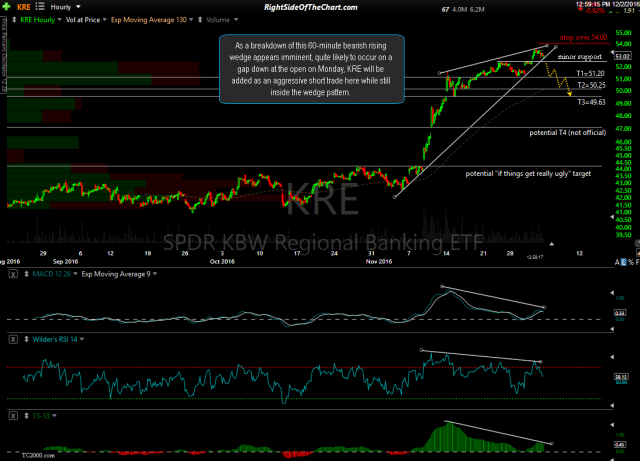Click the 'stop over 54.00' annotation
640x461 pixels.
[x=583, y=37]
